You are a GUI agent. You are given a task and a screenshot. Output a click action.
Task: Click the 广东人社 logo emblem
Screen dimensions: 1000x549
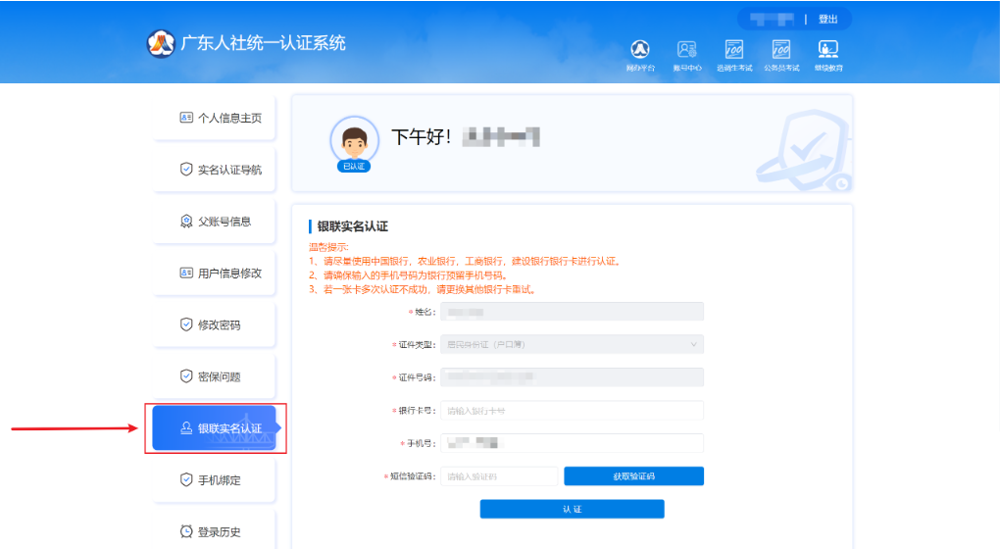161,43
